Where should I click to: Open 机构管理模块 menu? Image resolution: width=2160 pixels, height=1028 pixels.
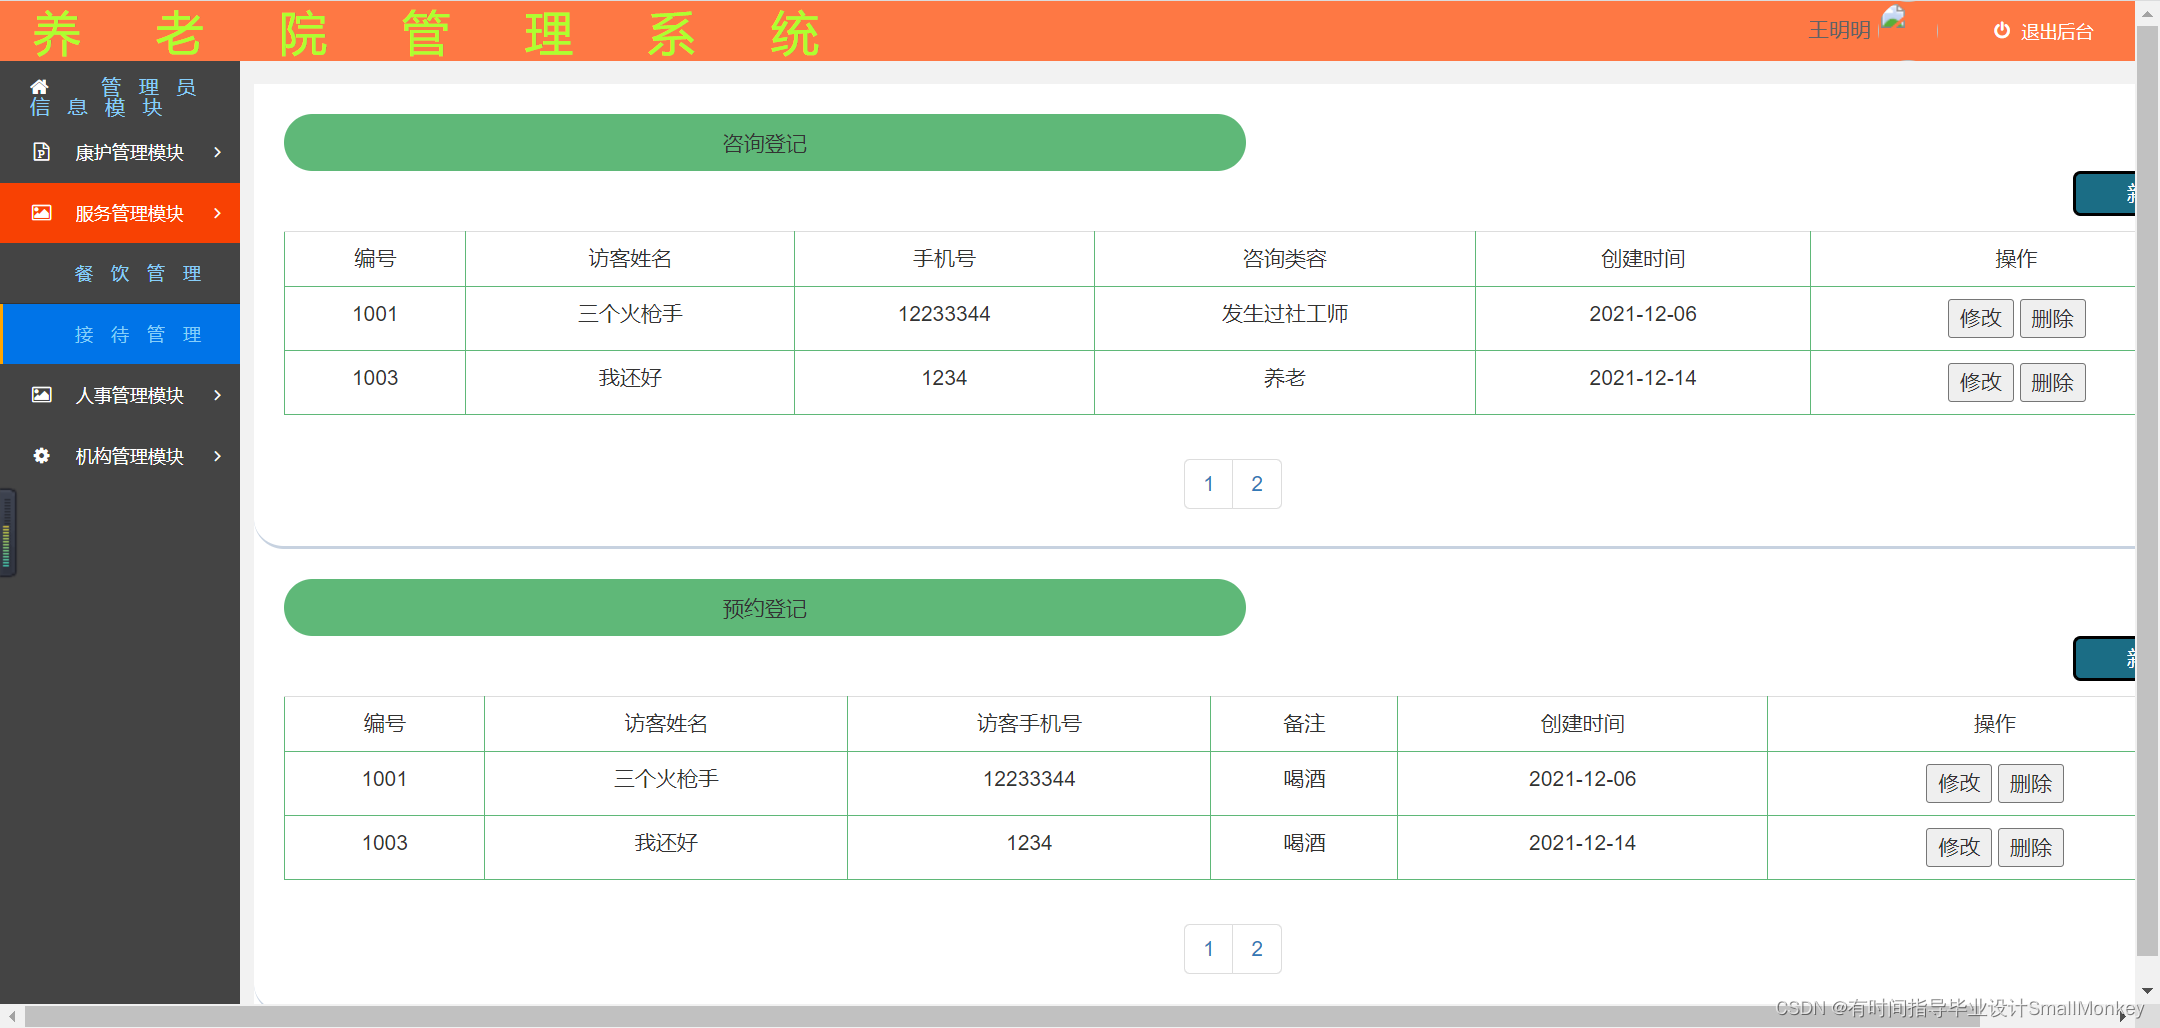point(120,456)
